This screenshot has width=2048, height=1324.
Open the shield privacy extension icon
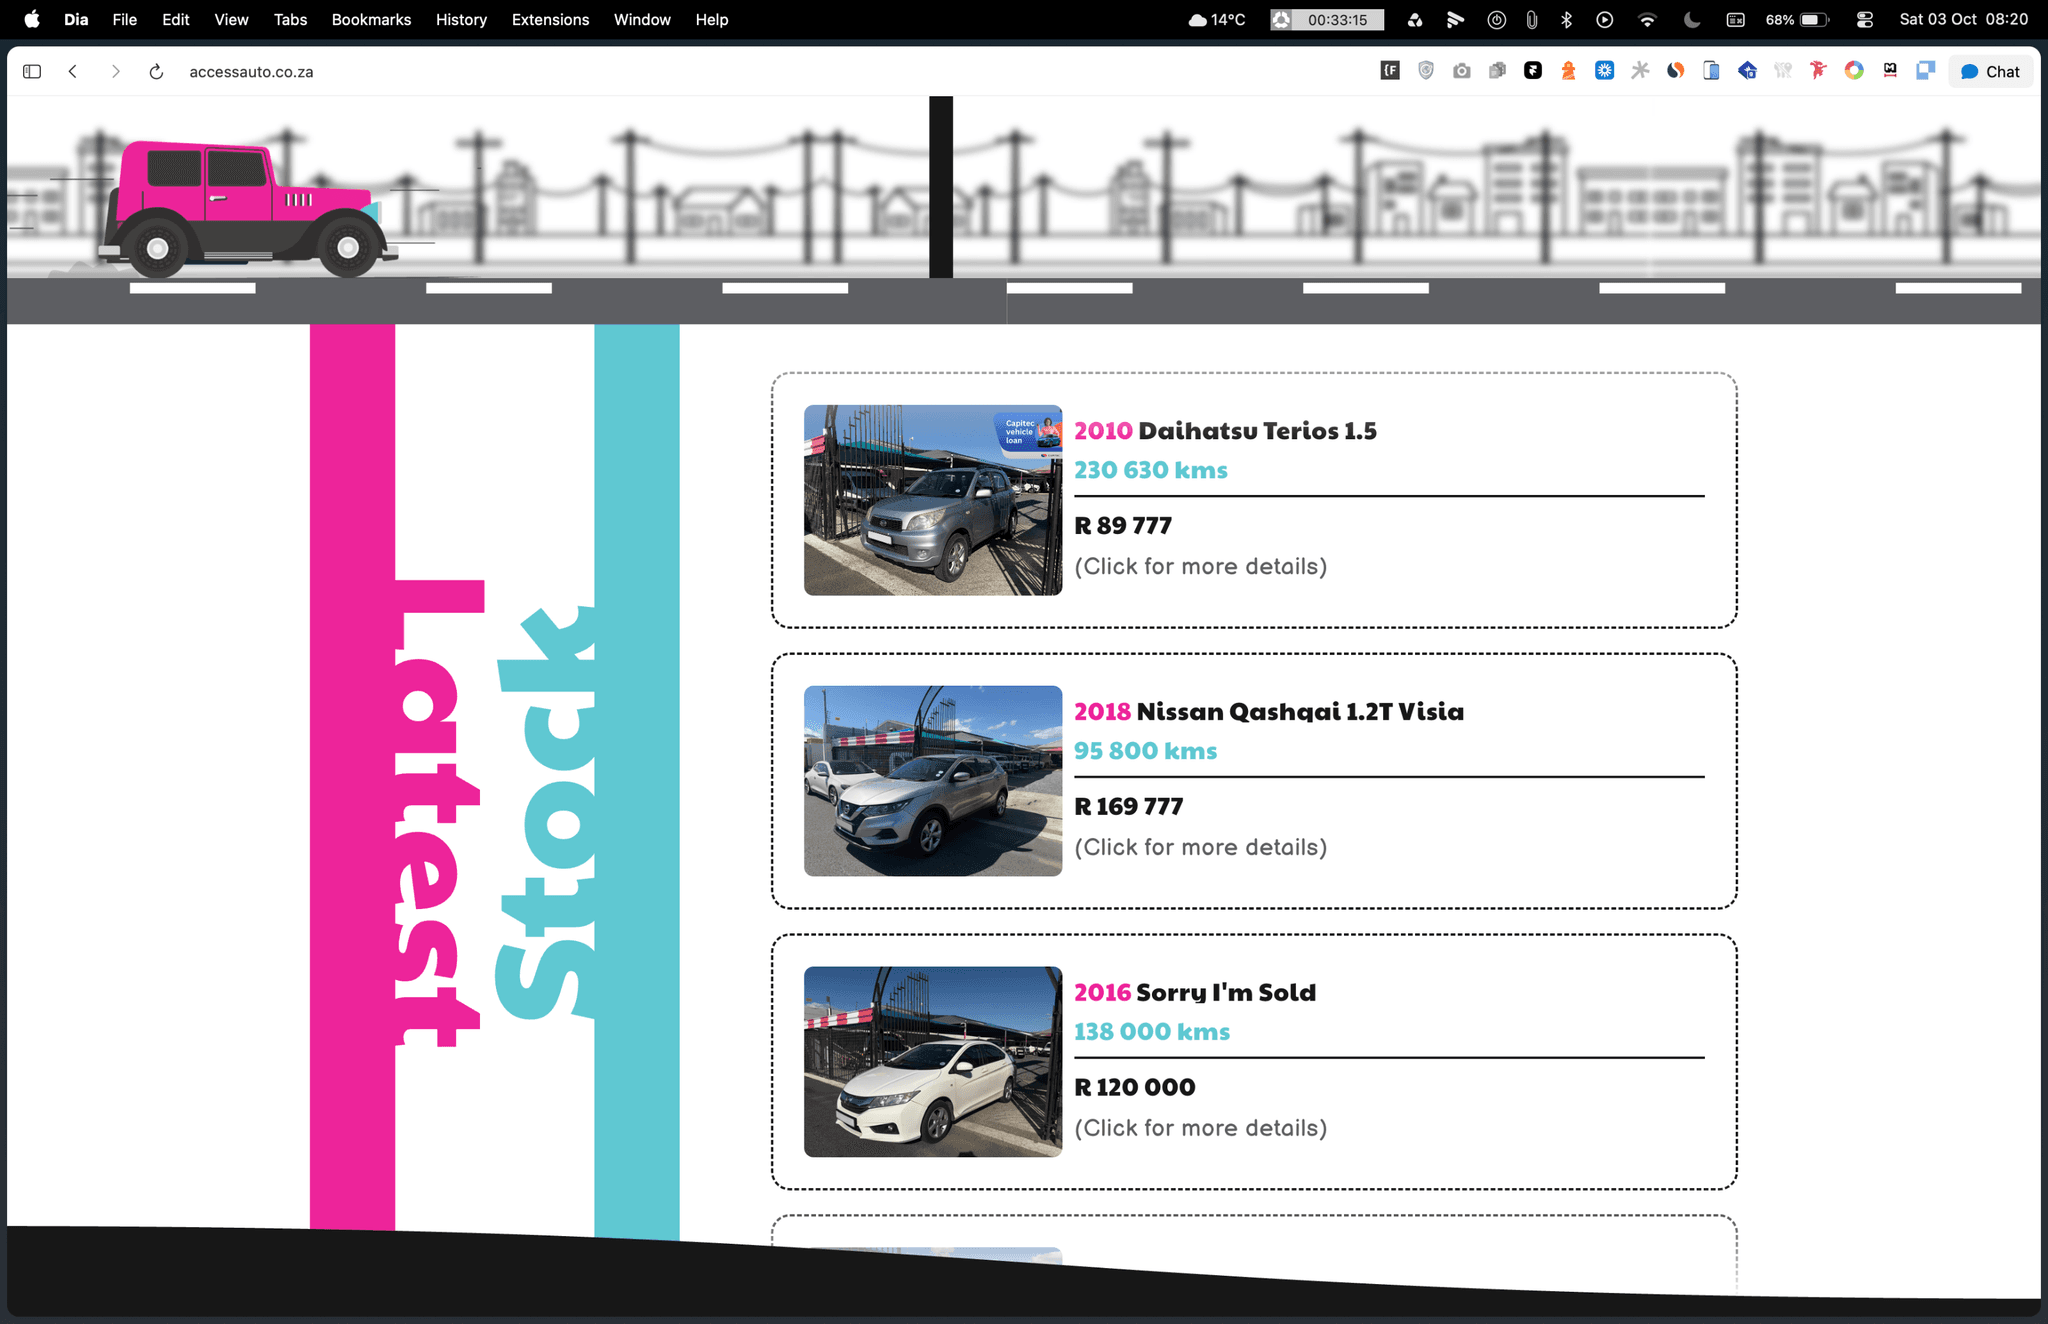tap(1426, 71)
